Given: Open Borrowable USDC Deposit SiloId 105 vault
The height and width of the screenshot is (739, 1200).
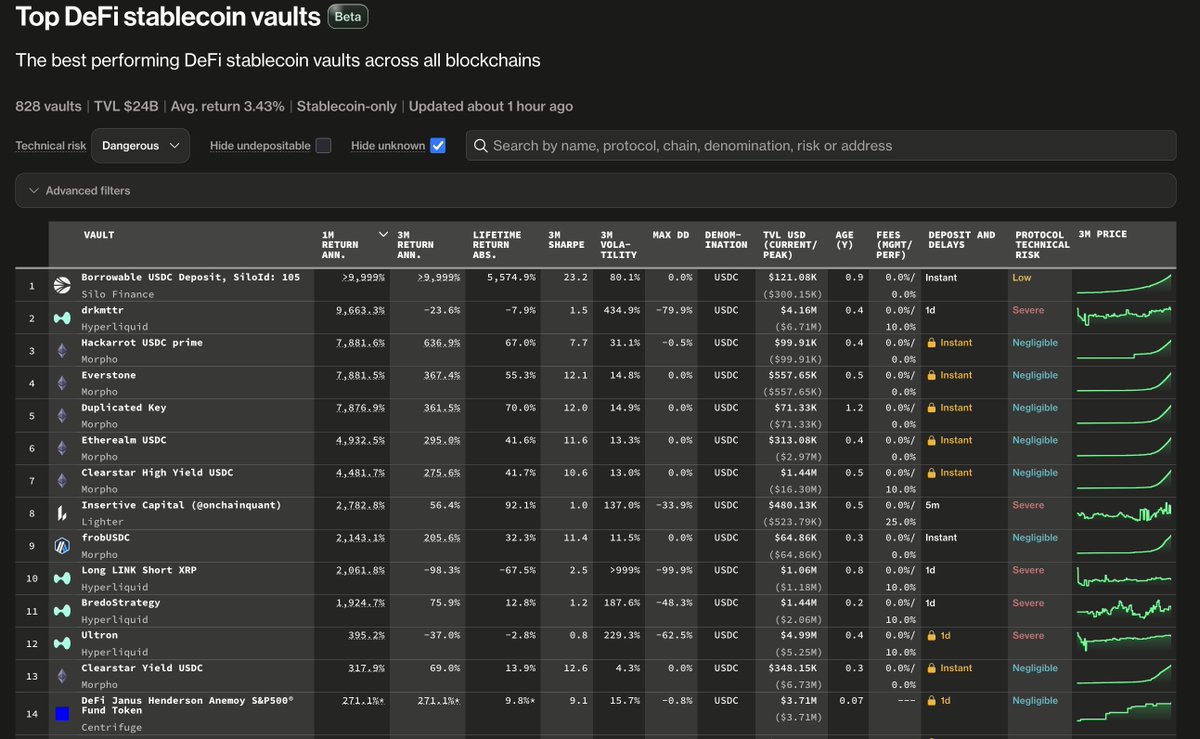Looking at the screenshot, I should coord(191,277).
